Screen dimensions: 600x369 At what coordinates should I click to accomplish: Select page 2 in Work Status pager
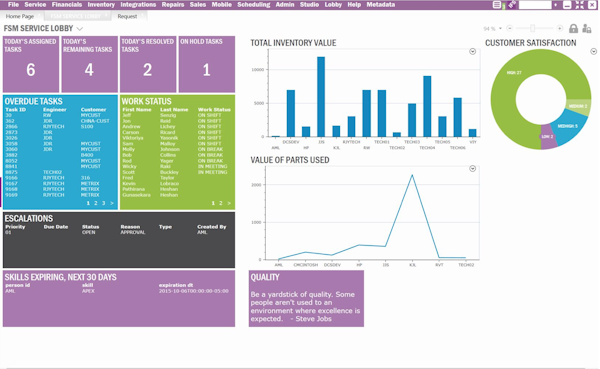(x=221, y=203)
